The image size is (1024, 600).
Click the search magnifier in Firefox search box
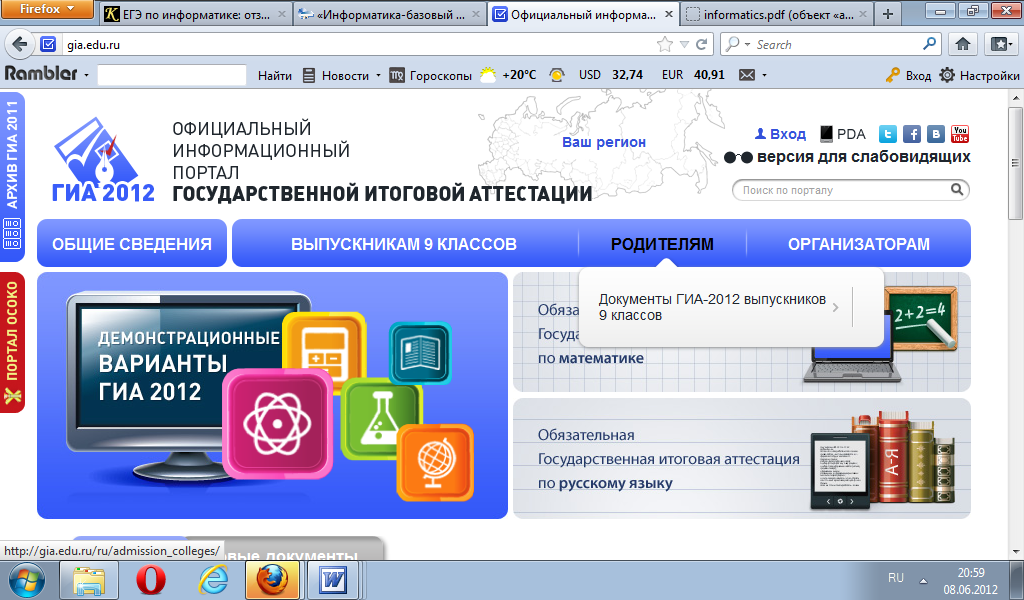click(x=929, y=44)
